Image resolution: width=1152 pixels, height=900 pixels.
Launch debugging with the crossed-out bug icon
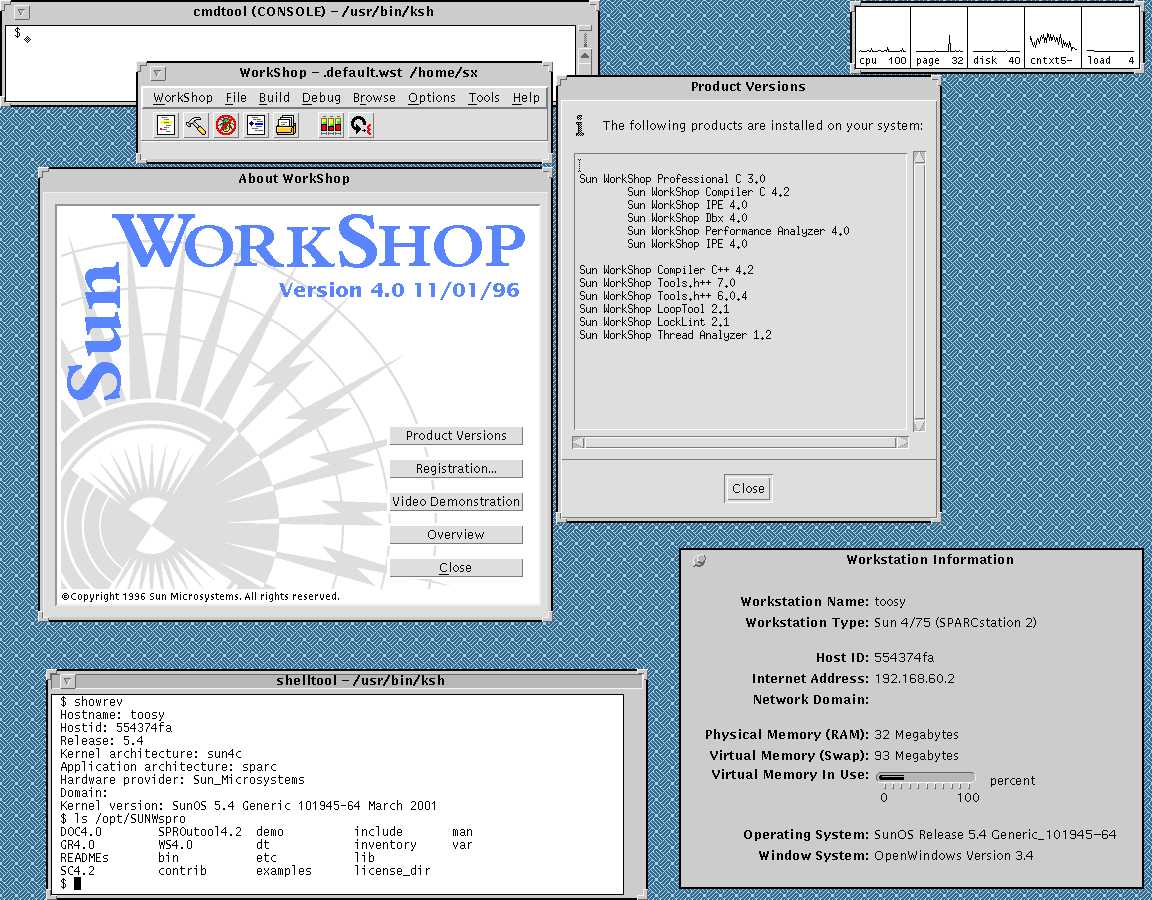[226, 126]
